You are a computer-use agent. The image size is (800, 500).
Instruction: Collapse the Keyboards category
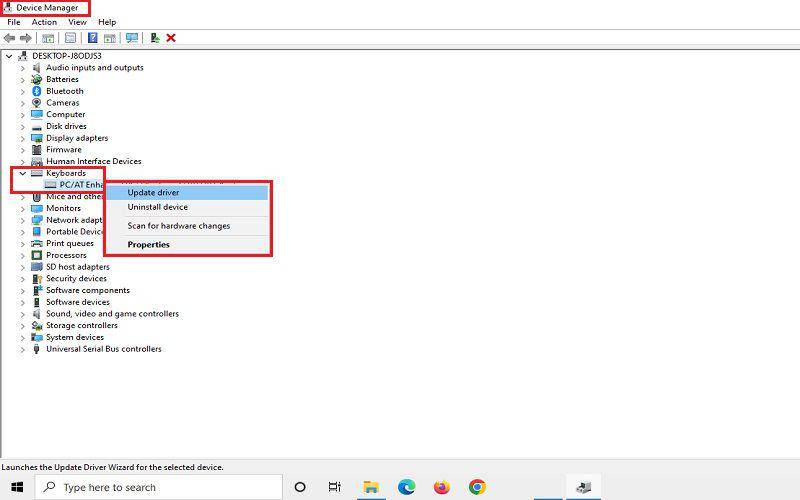pyautogui.click(x=22, y=173)
